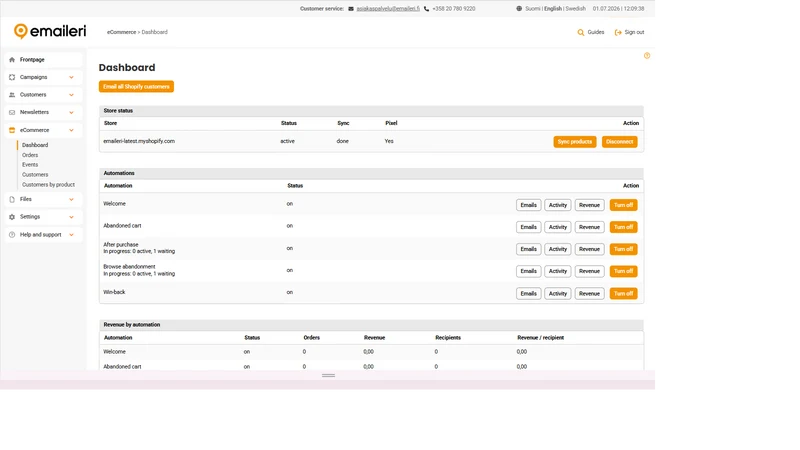Open Emails for After purchase automation
This screenshot has width=800, height=450.
528,249
